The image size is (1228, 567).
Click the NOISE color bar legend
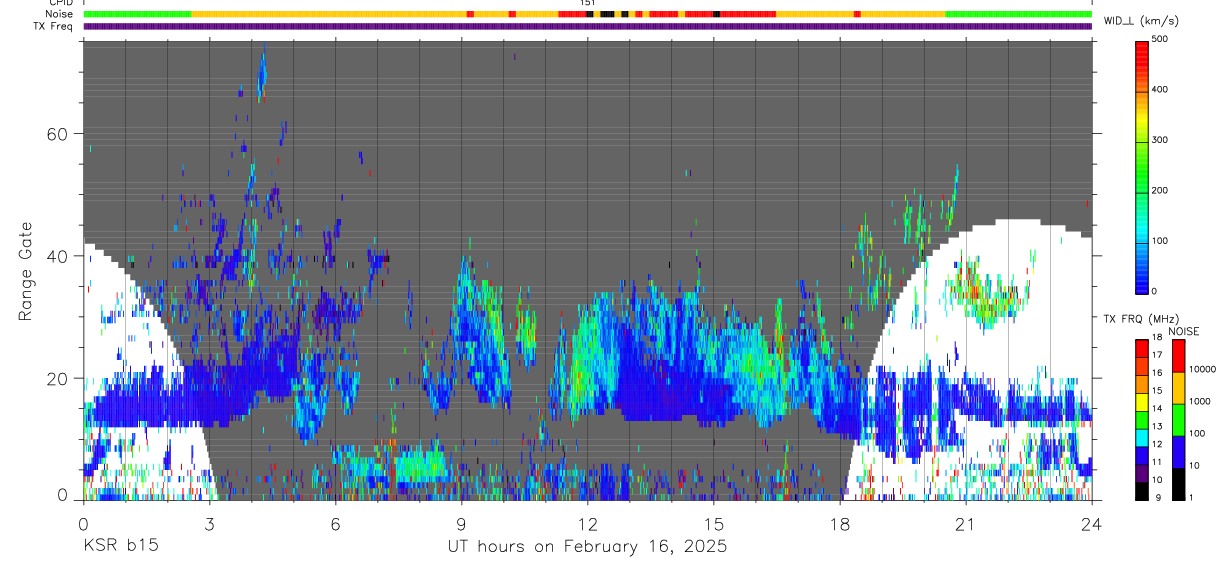(x=1179, y=419)
